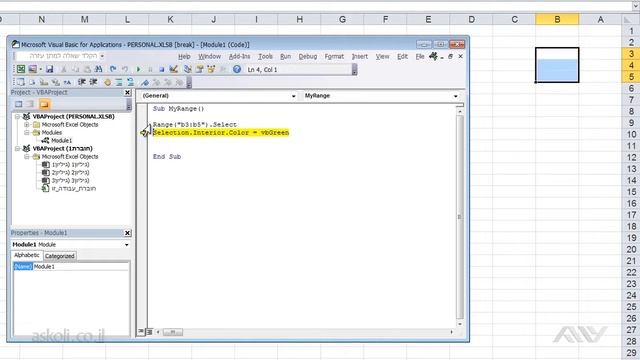Click the View Code icon in the Project panel

(18, 104)
